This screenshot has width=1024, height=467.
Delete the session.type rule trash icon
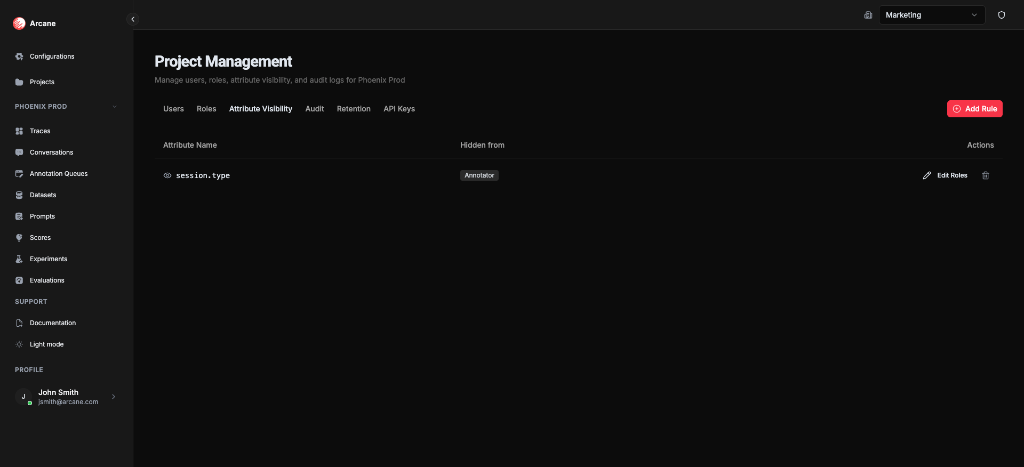click(985, 176)
